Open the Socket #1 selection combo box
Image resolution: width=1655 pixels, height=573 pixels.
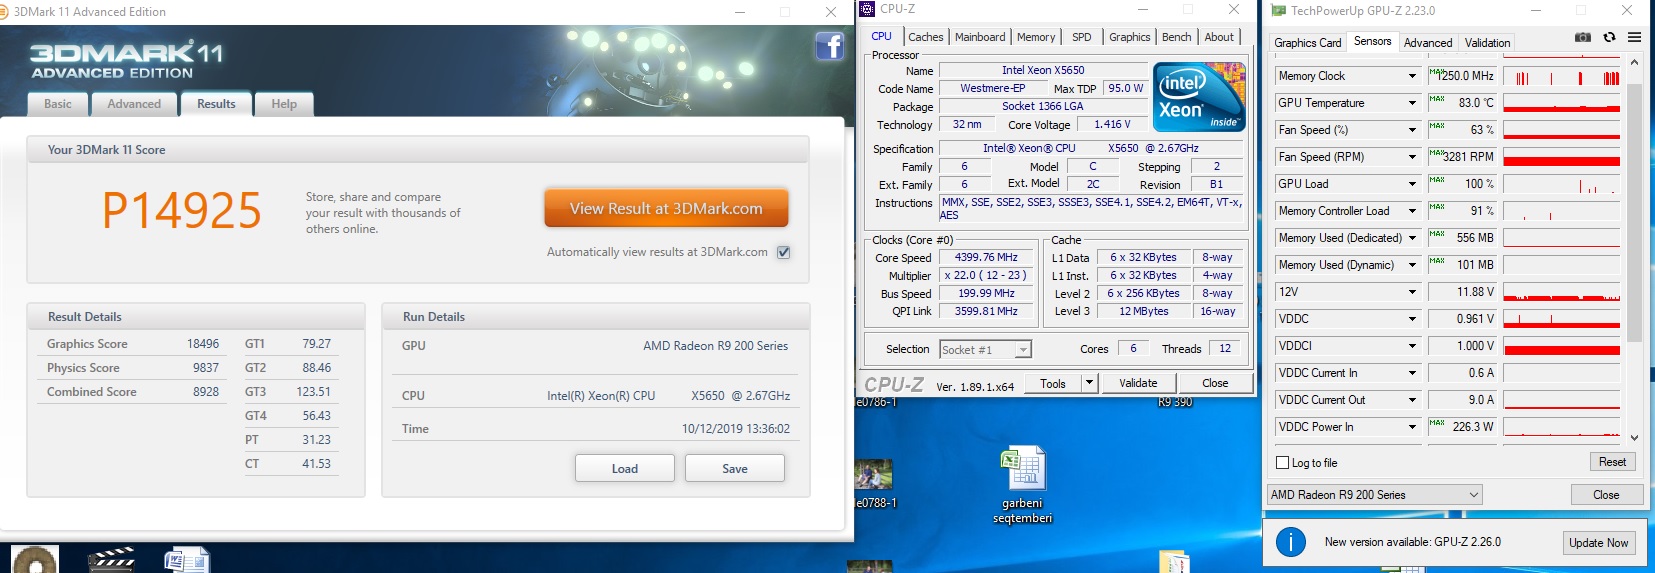(x=985, y=349)
